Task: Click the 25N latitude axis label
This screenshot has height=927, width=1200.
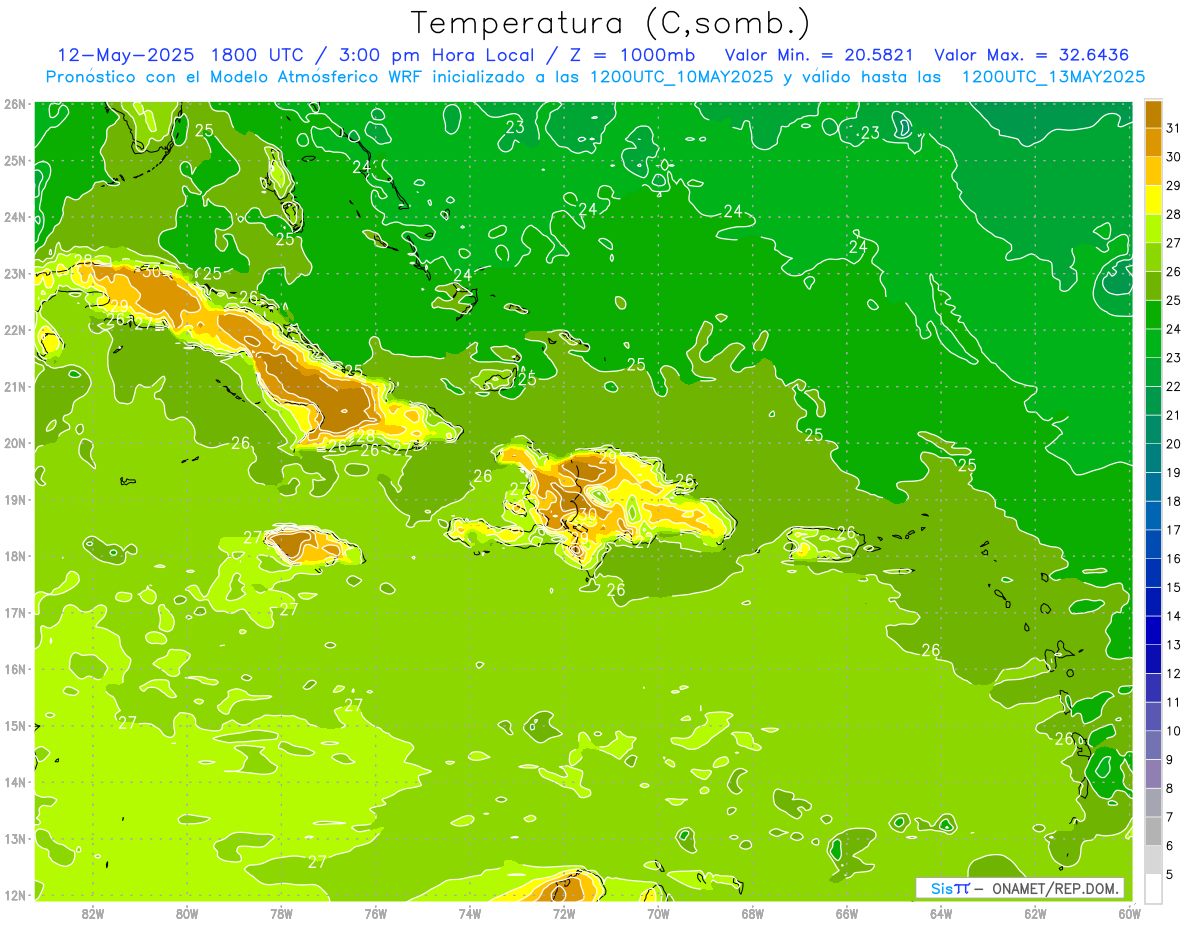Action: coord(14,161)
